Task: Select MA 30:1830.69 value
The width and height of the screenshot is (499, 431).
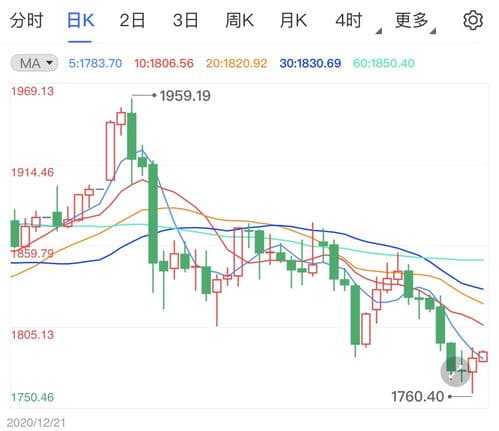Action: [310, 63]
